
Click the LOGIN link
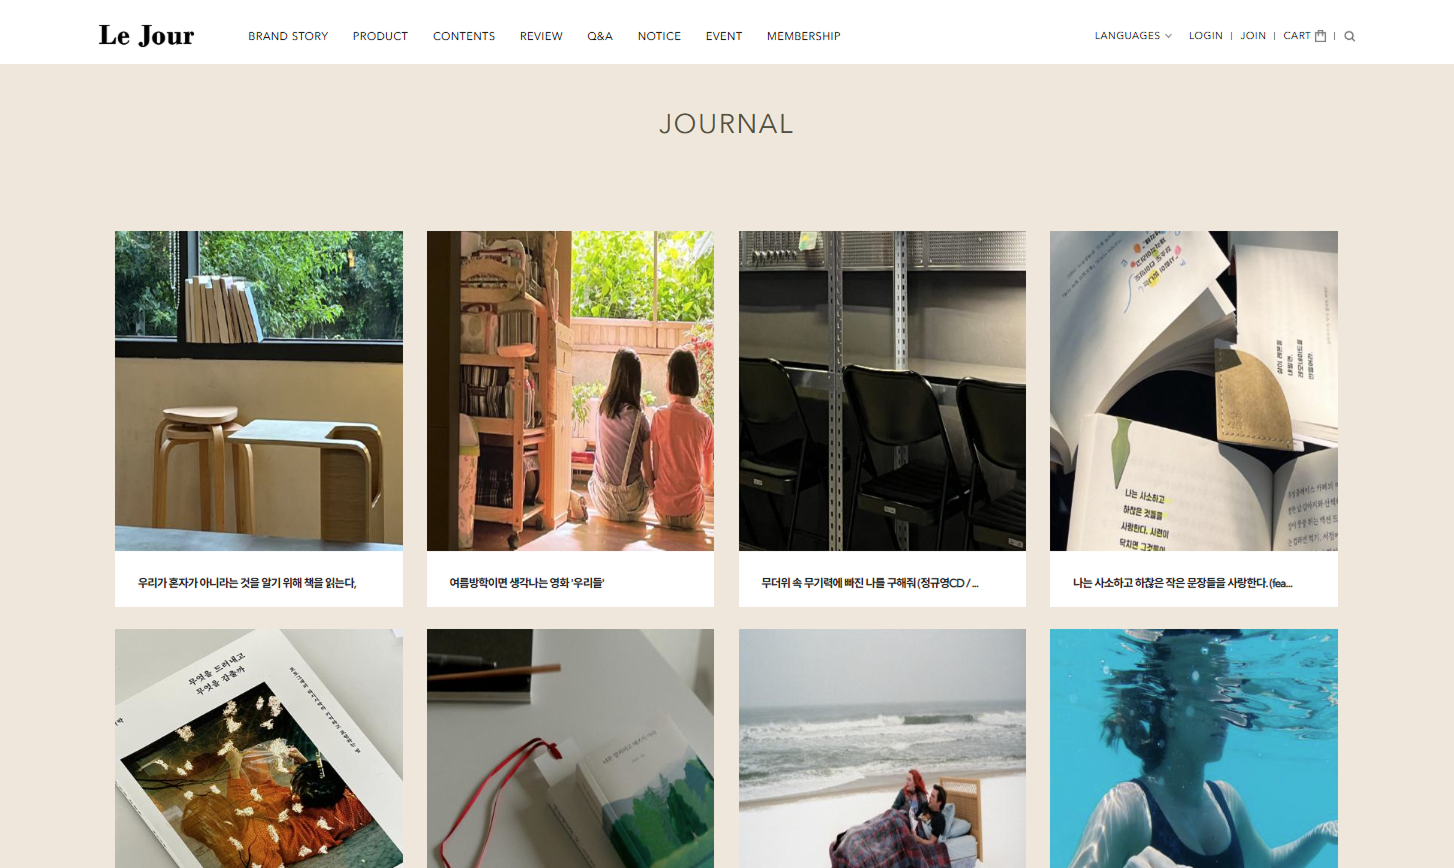pyautogui.click(x=1205, y=36)
